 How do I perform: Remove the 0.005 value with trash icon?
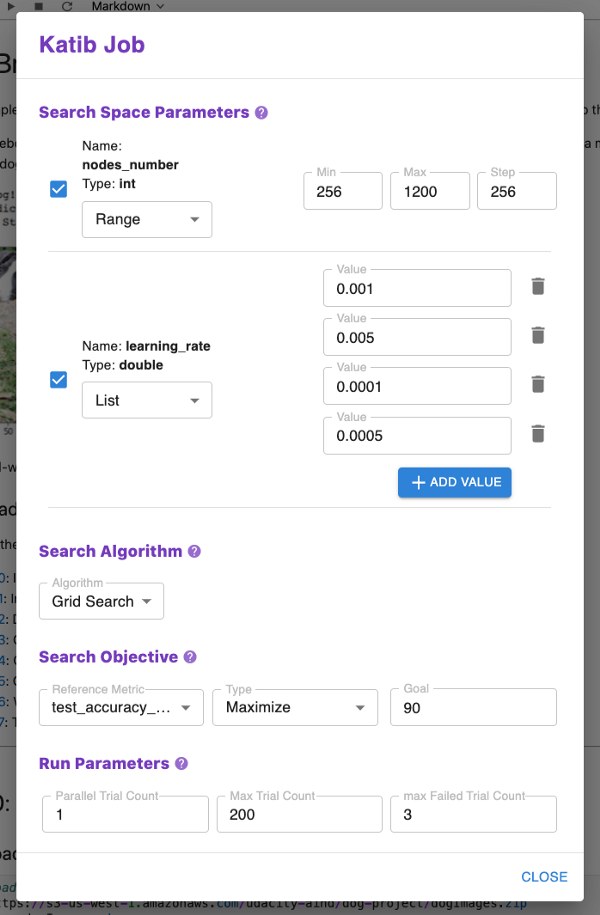click(538, 335)
